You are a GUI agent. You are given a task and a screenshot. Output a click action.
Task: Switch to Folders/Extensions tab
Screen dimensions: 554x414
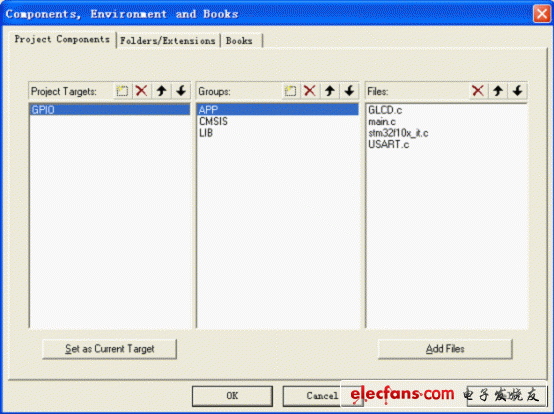[167, 41]
